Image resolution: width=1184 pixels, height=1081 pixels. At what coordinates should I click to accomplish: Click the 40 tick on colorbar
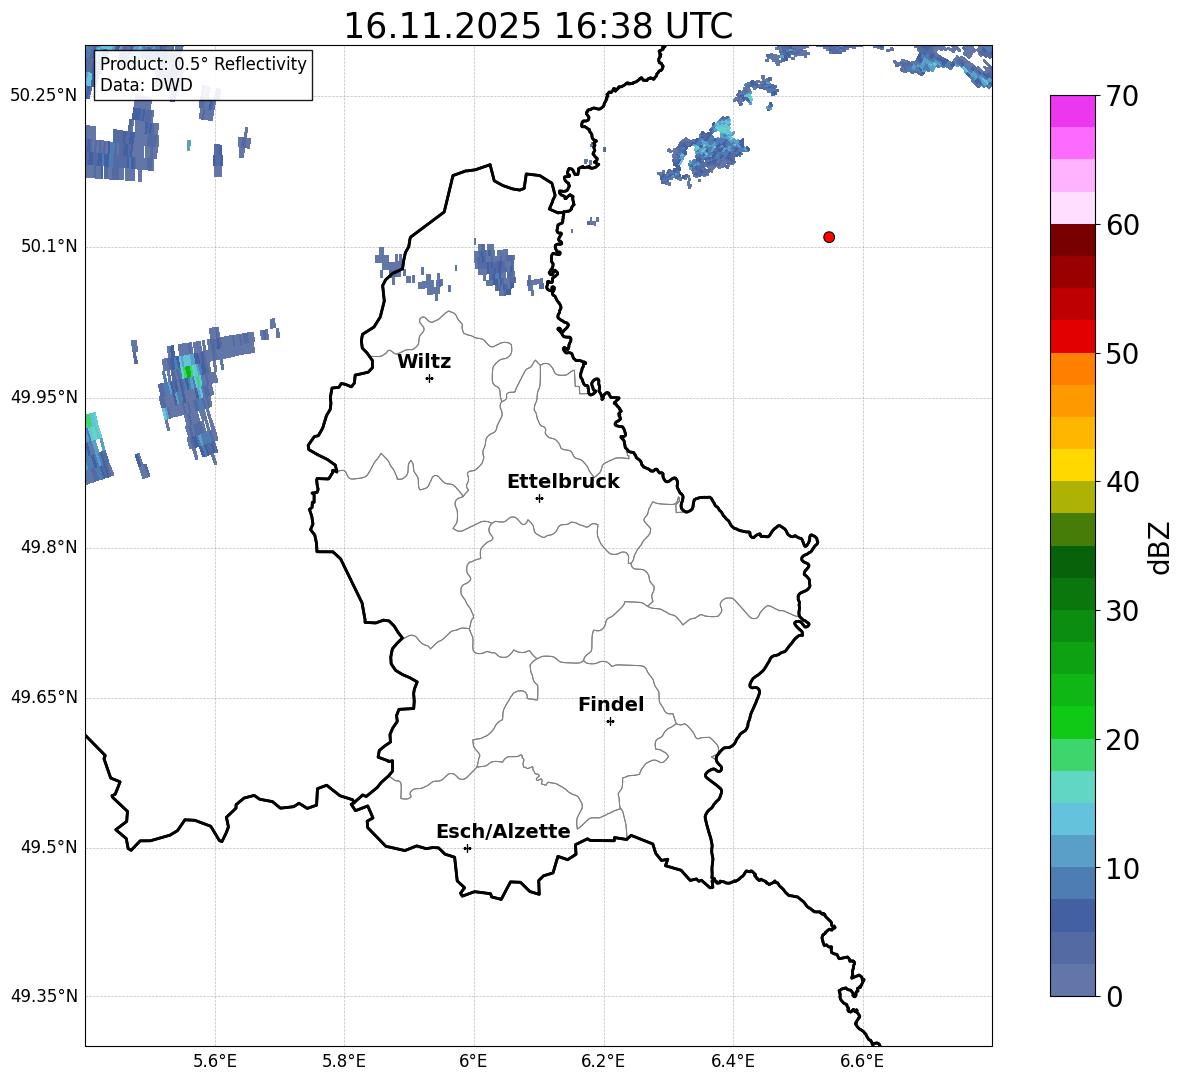1122,482
